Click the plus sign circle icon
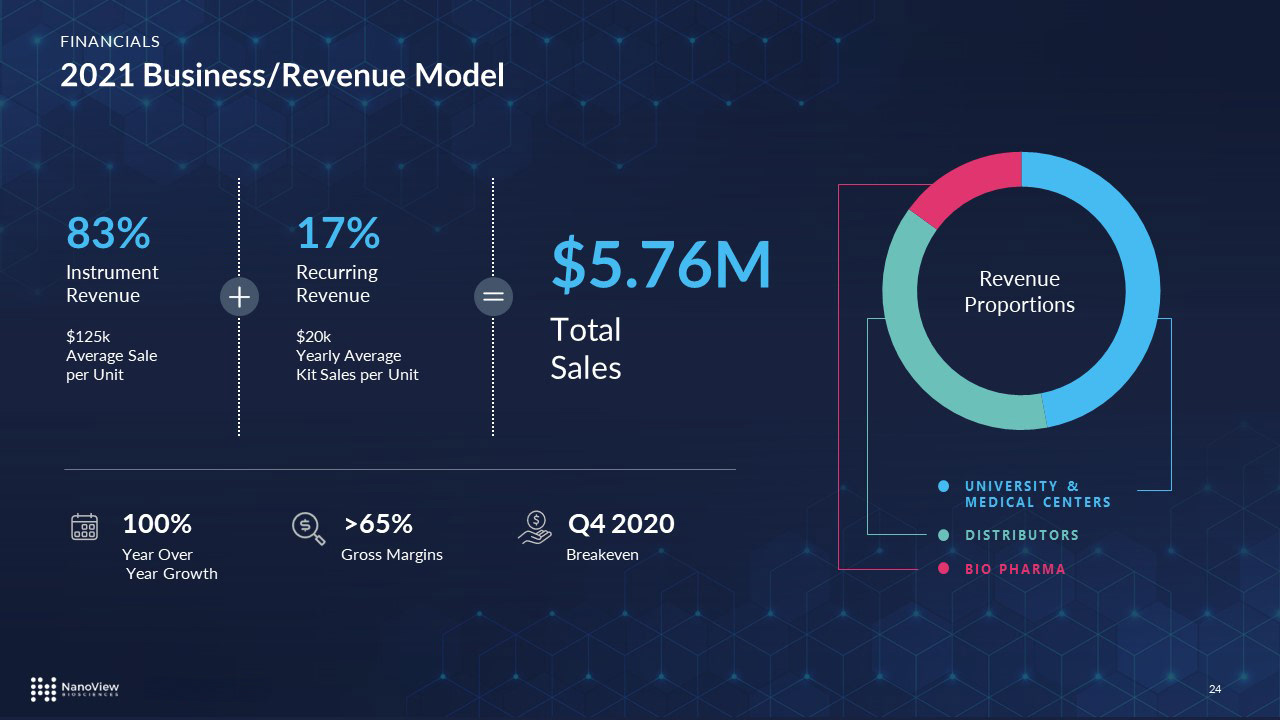 pyautogui.click(x=239, y=297)
